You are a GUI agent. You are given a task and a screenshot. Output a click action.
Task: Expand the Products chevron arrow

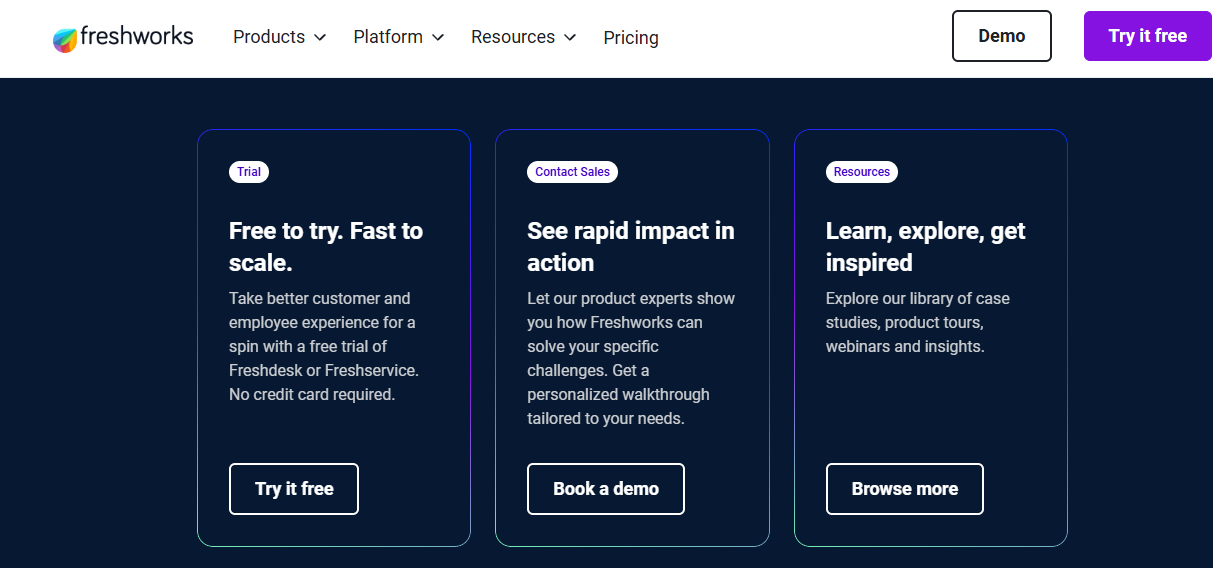(320, 38)
